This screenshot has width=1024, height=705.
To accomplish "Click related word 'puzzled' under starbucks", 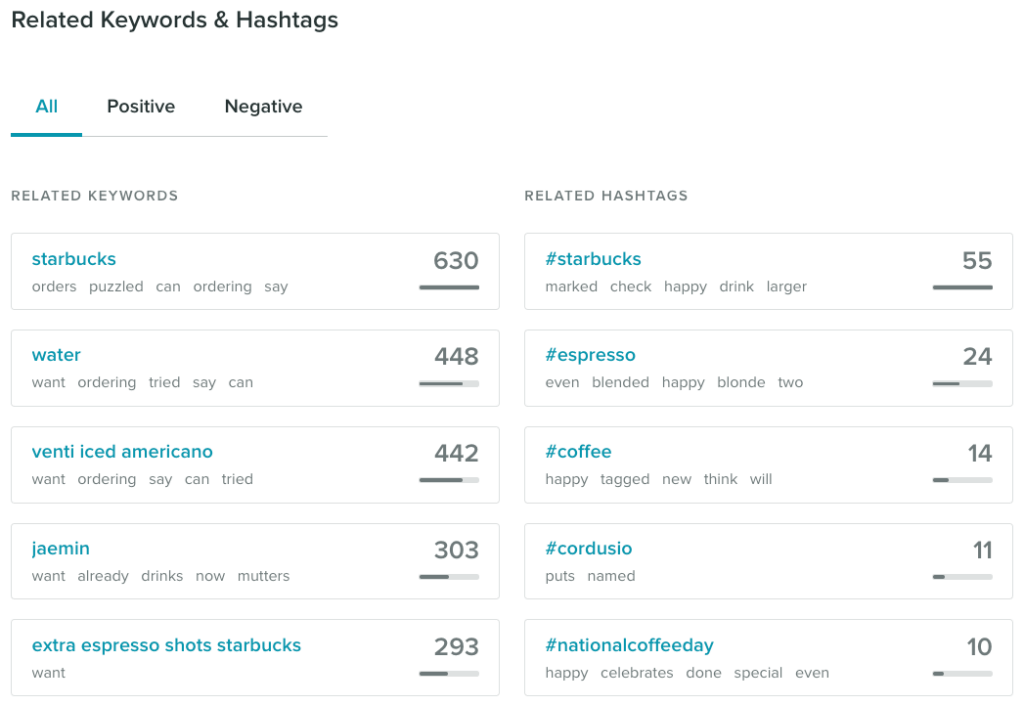I will (116, 287).
